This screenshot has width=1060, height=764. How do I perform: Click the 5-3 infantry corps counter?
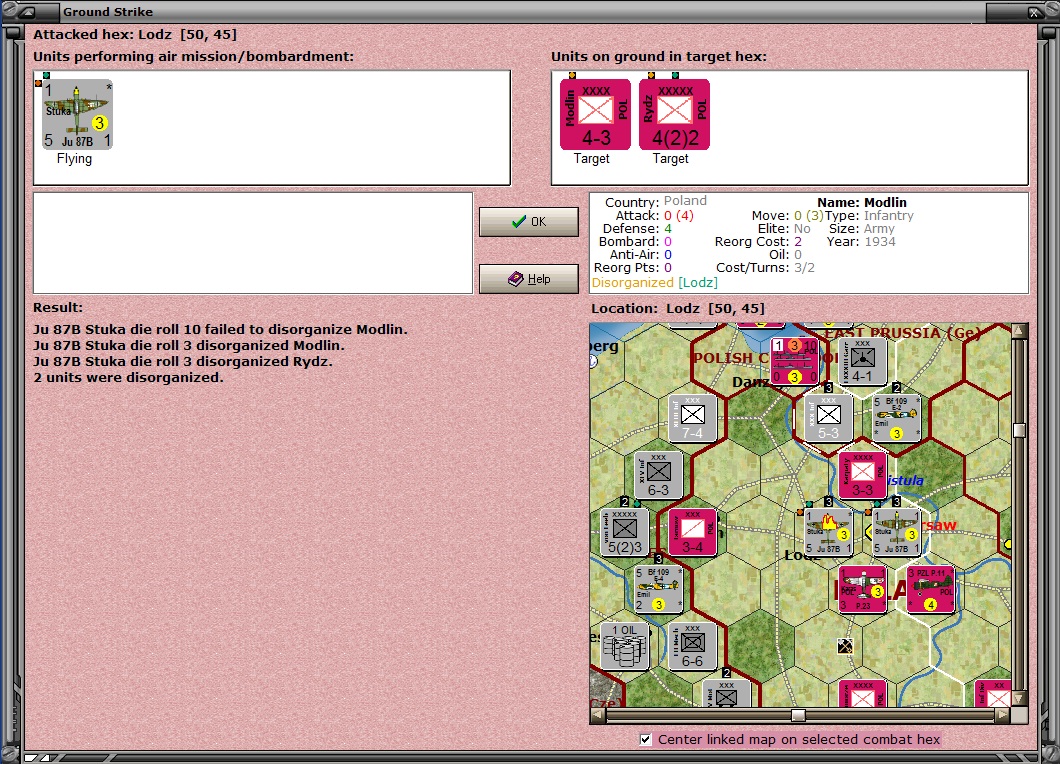point(828,419)
